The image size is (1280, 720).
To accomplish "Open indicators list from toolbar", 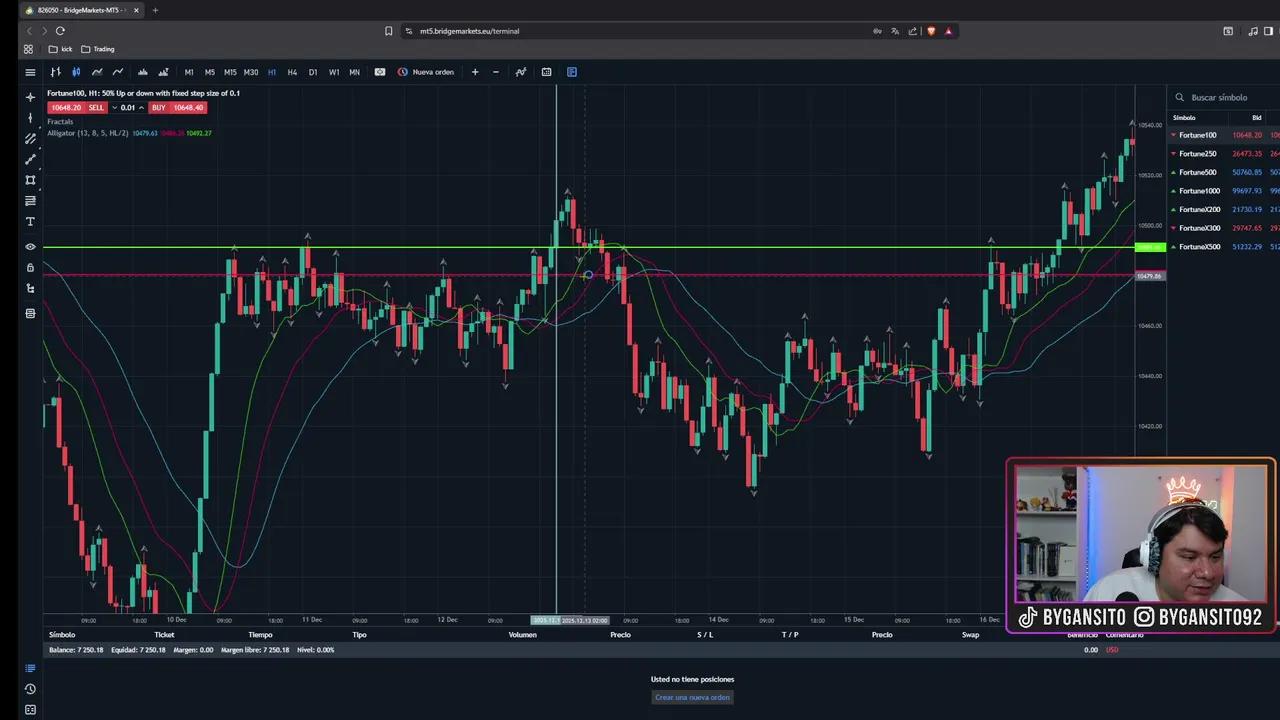I will (521, 72).
